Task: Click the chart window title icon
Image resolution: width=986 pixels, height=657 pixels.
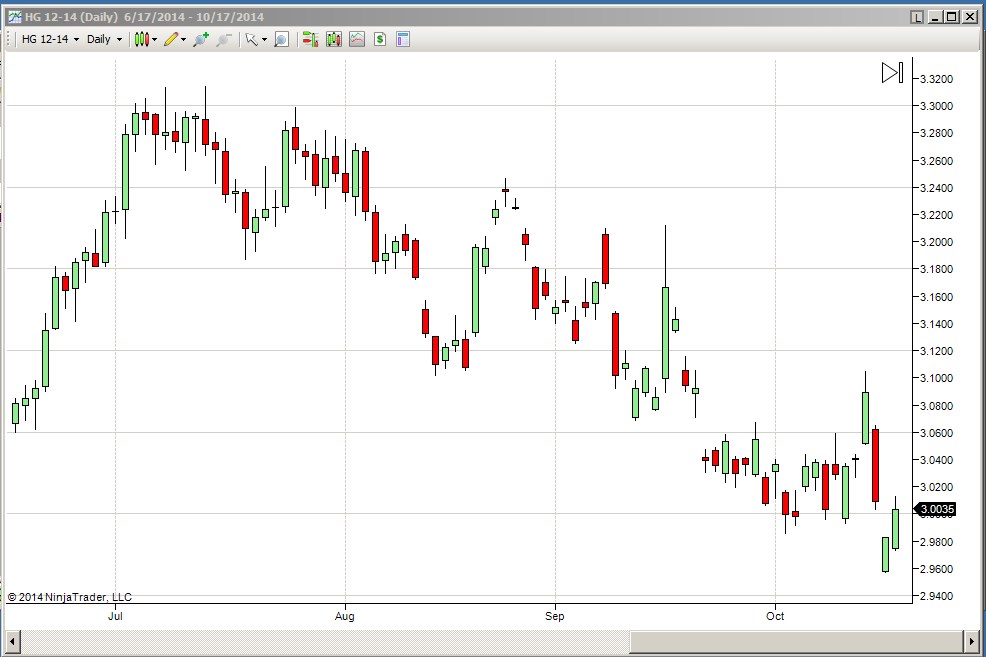Action: coord(14,17)
